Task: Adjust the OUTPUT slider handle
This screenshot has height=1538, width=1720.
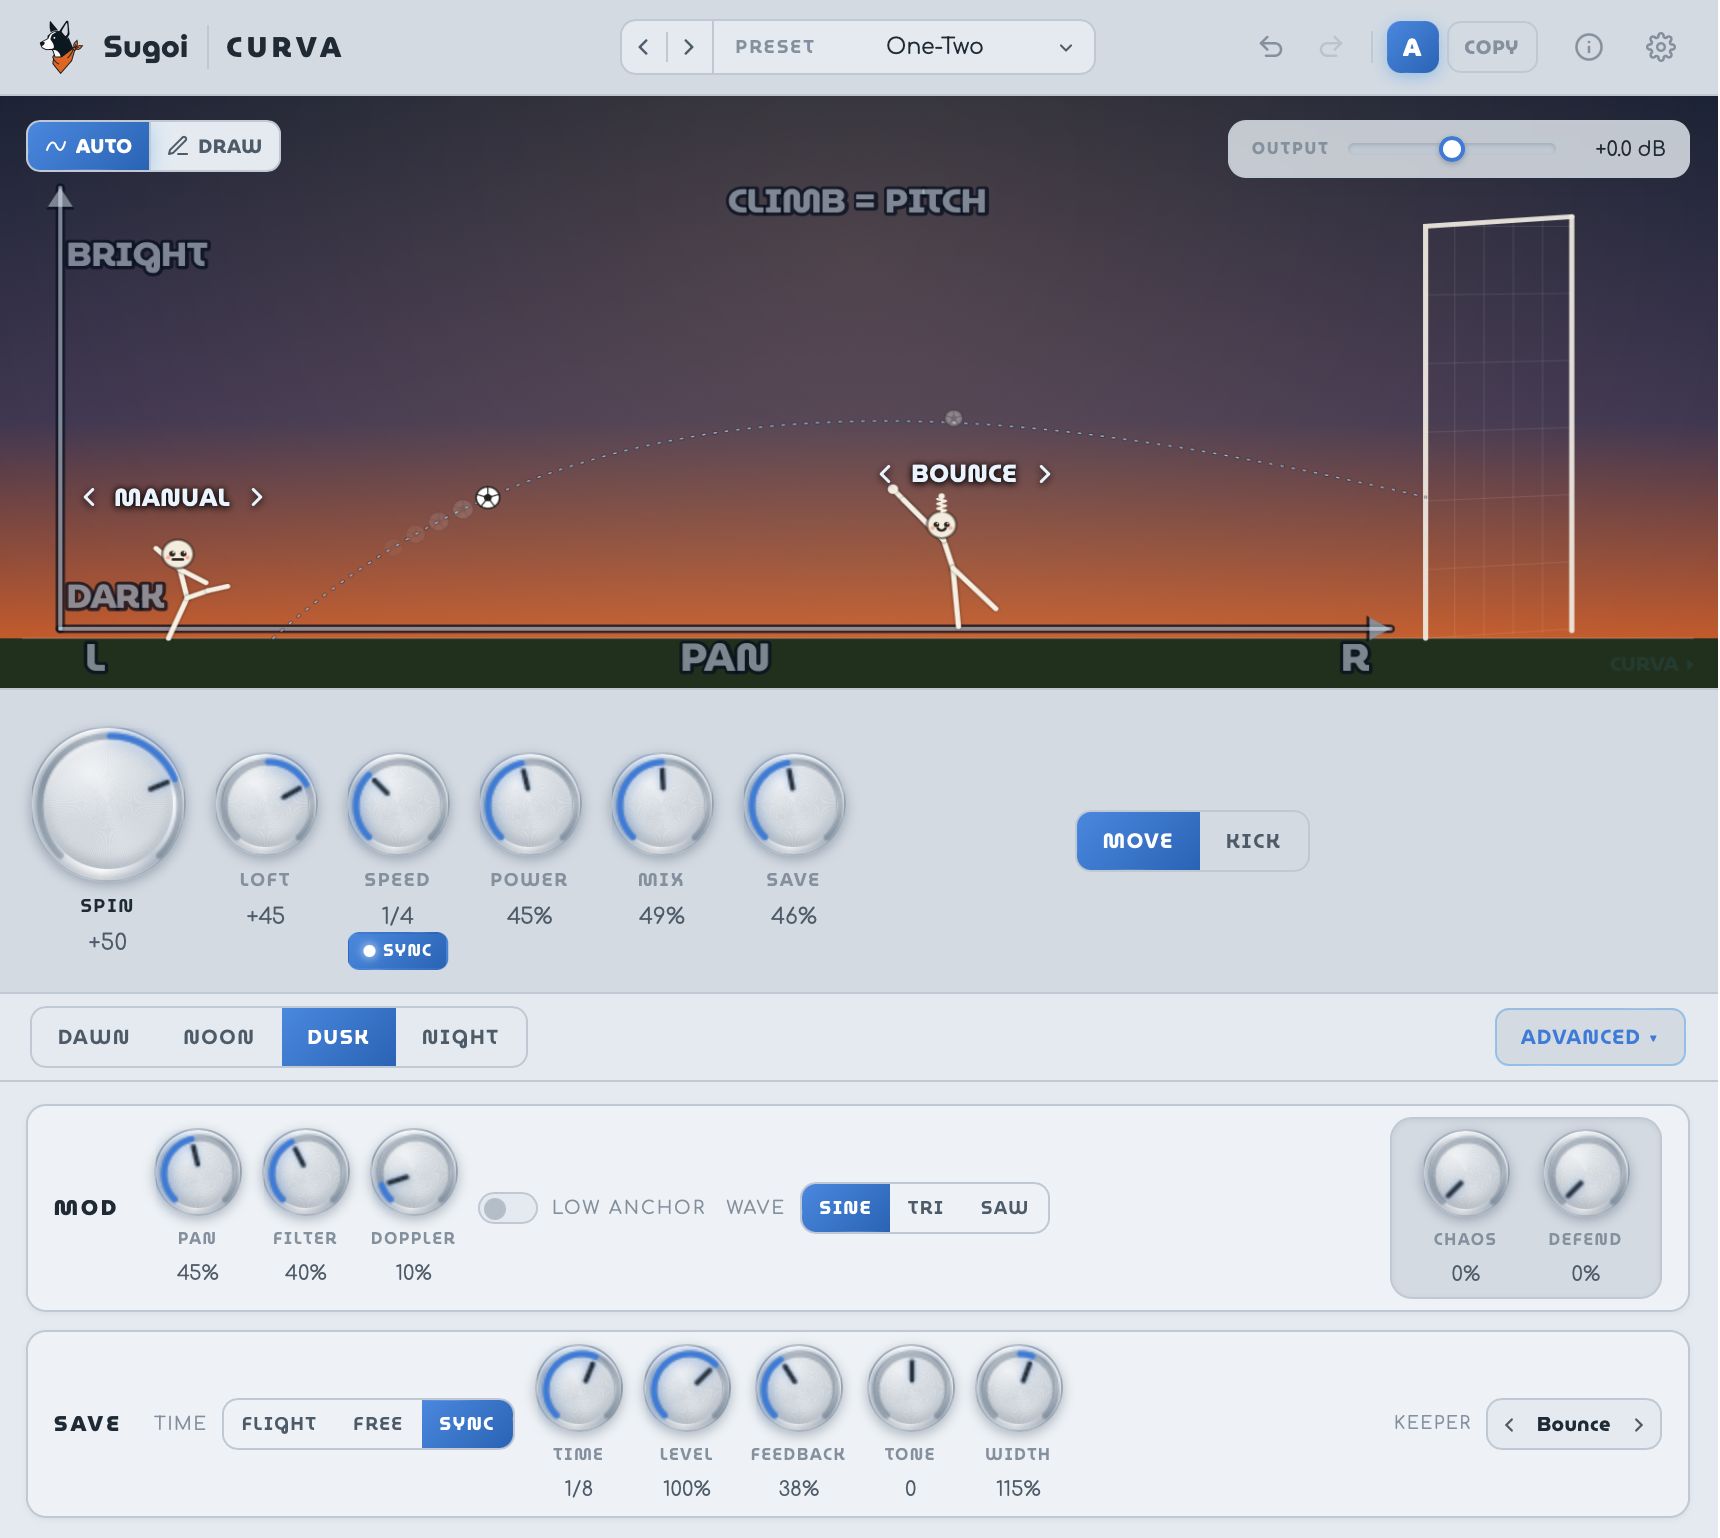Action: click(x=1451, y=149)
